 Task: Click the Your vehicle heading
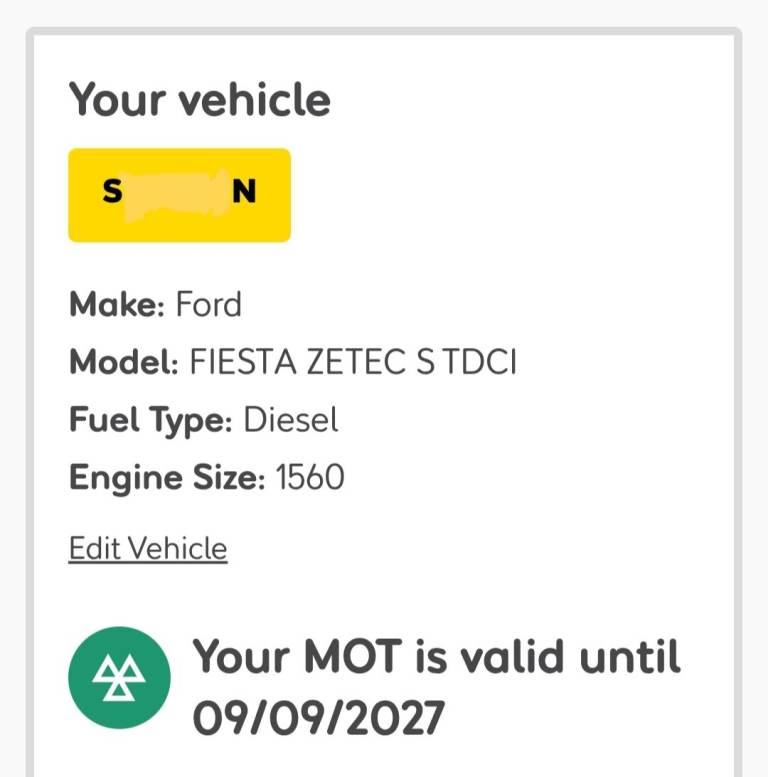(200, 100)
